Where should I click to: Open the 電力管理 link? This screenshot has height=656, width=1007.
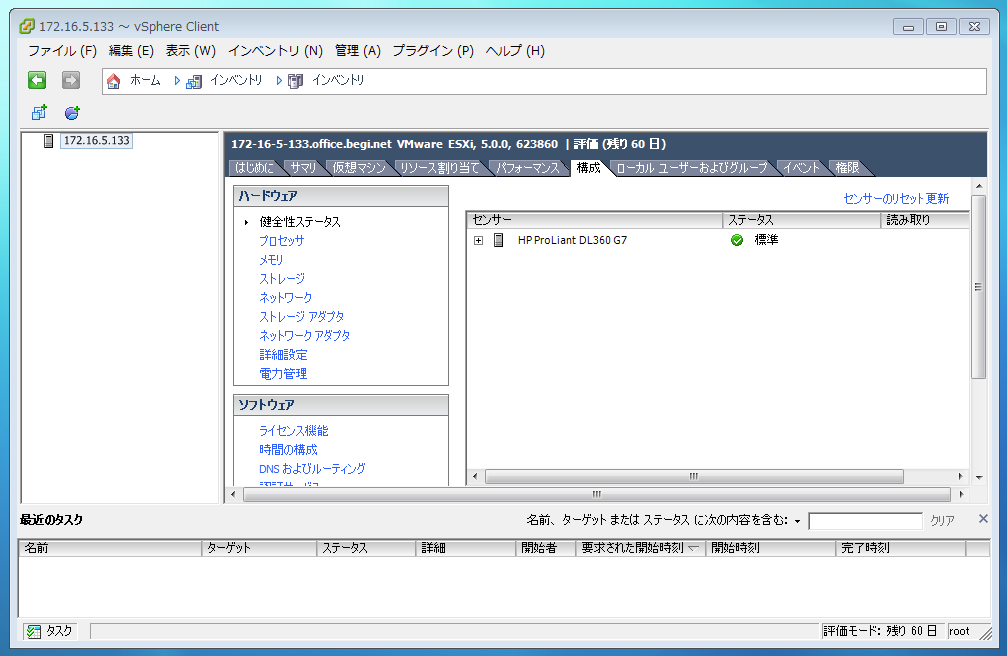(283, 373)
